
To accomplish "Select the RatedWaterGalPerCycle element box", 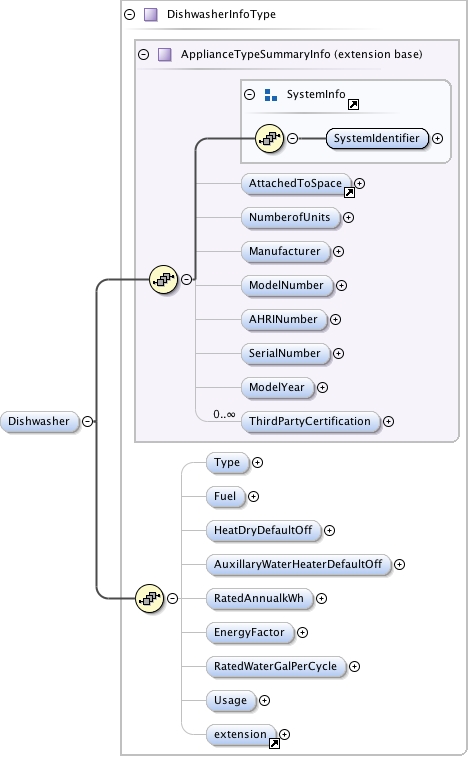I will (x=276, y=667).
